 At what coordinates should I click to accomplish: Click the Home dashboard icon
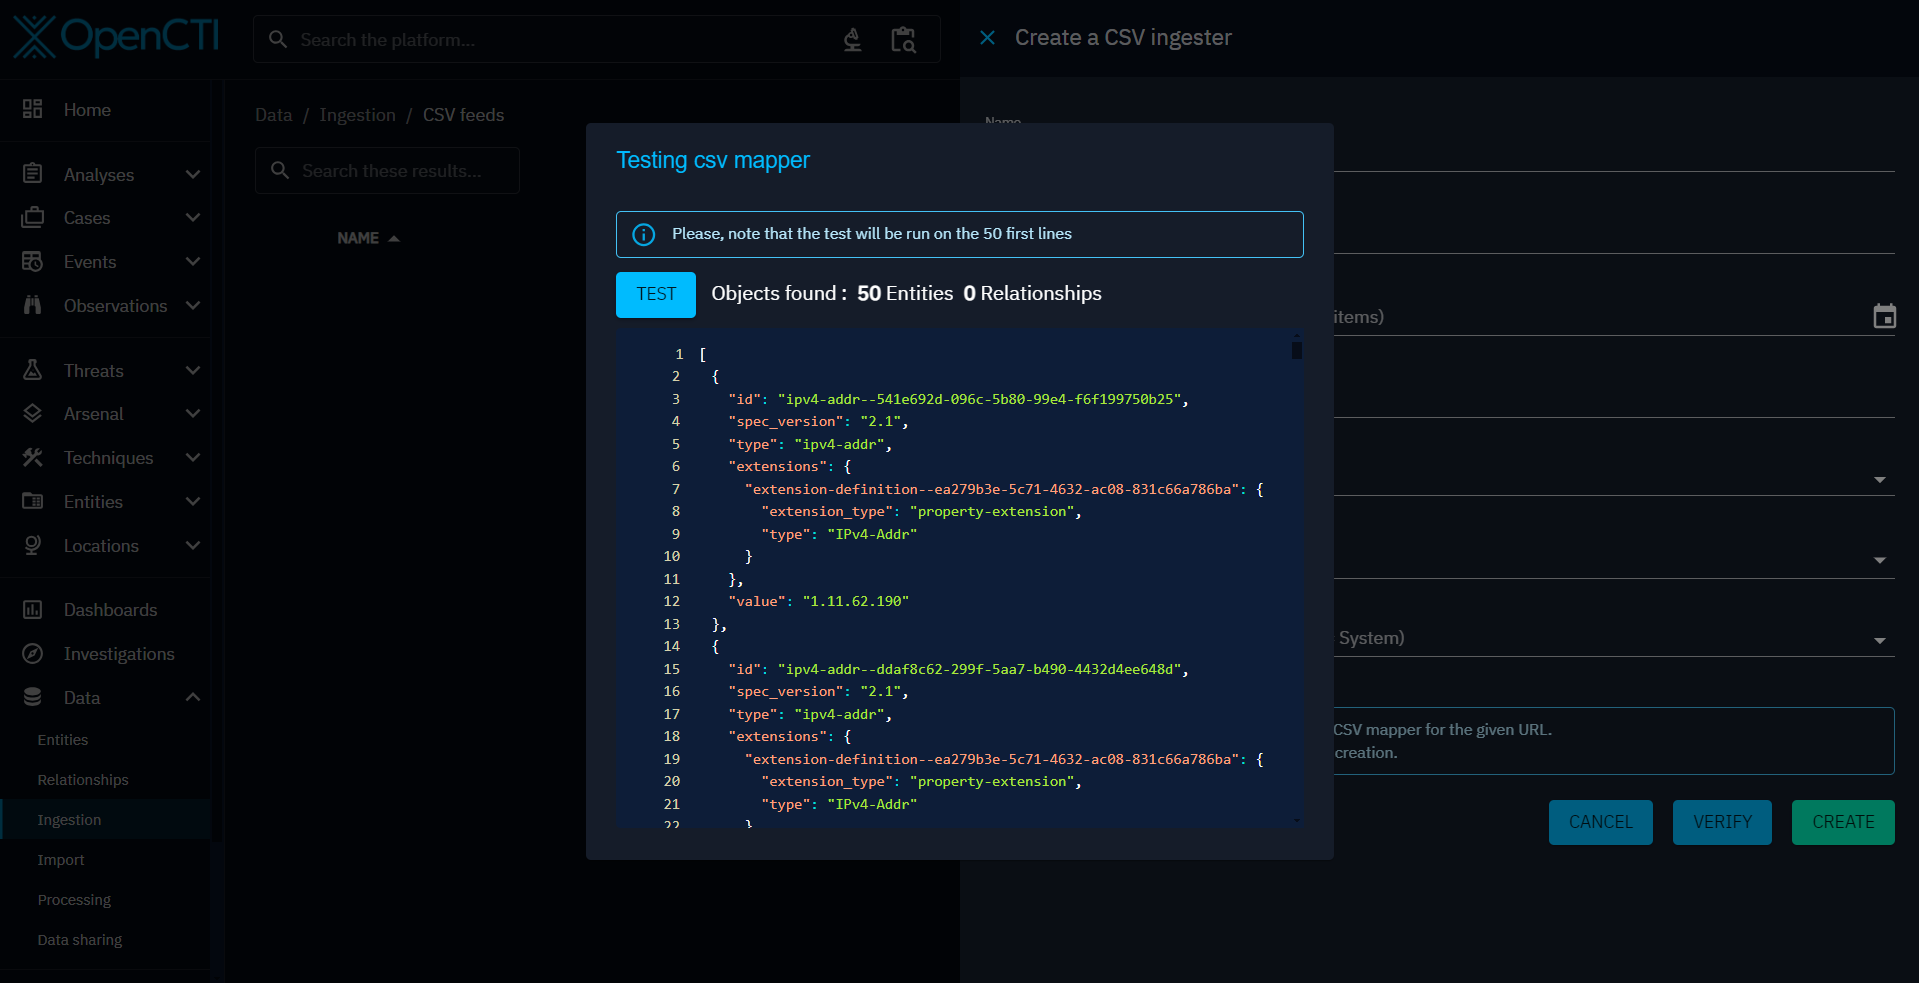[32, 109]
